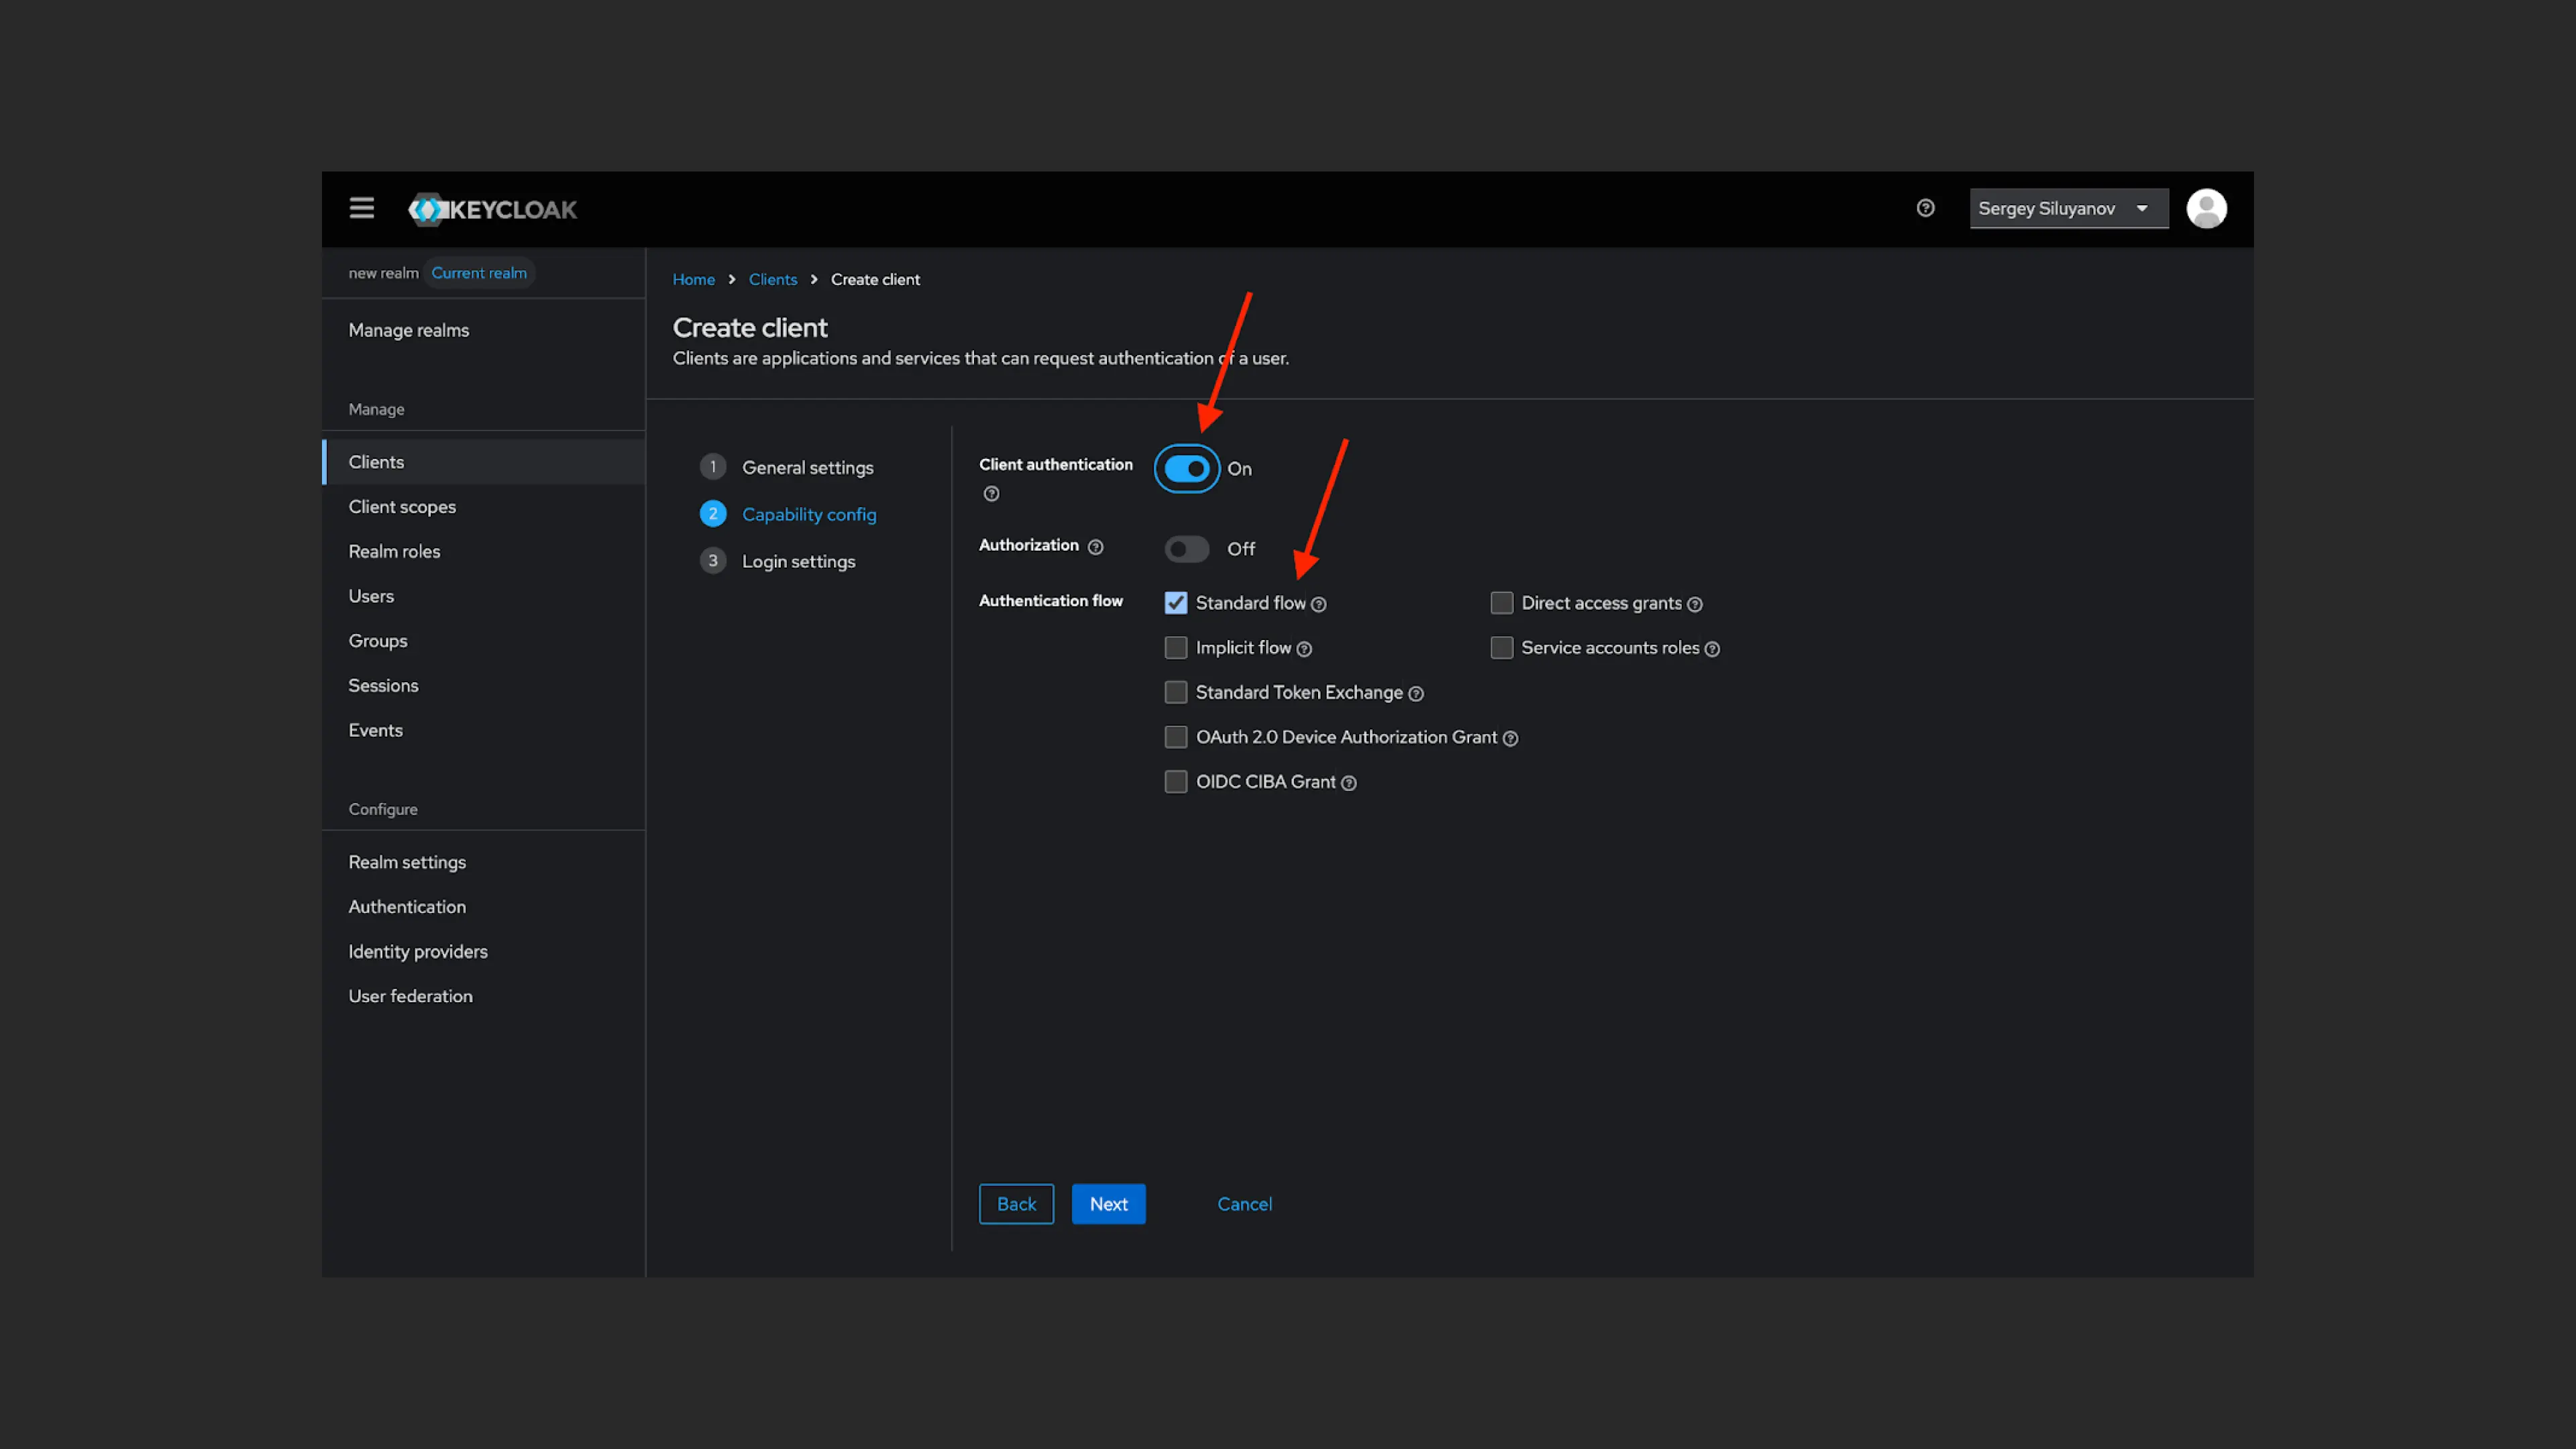Click the Cancel link
Screen dimensions: 2576x1449
tap(1244, 1204)
